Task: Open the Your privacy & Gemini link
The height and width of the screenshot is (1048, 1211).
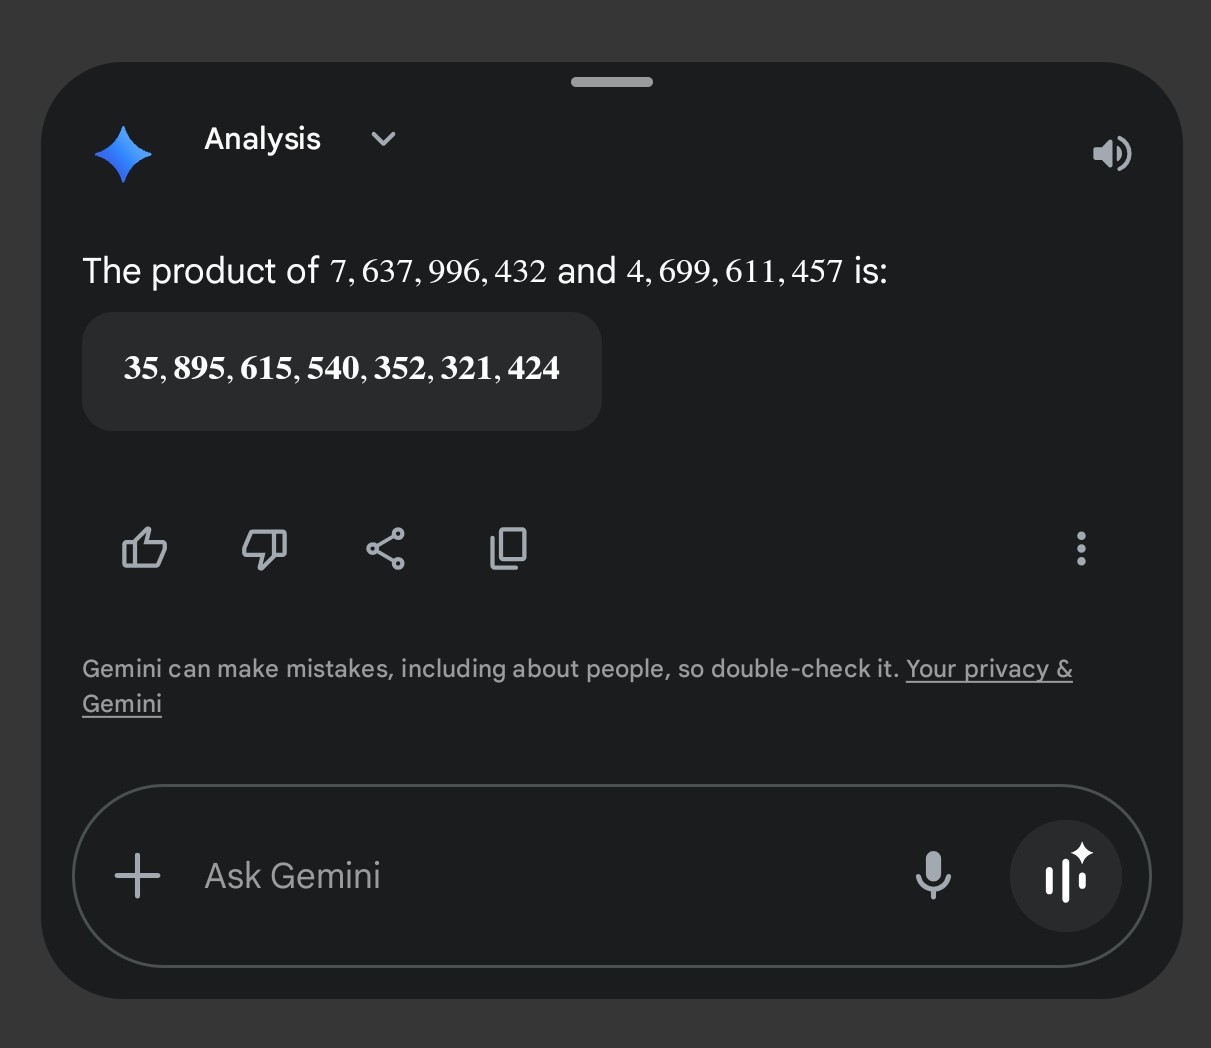Action: (988, 669)
